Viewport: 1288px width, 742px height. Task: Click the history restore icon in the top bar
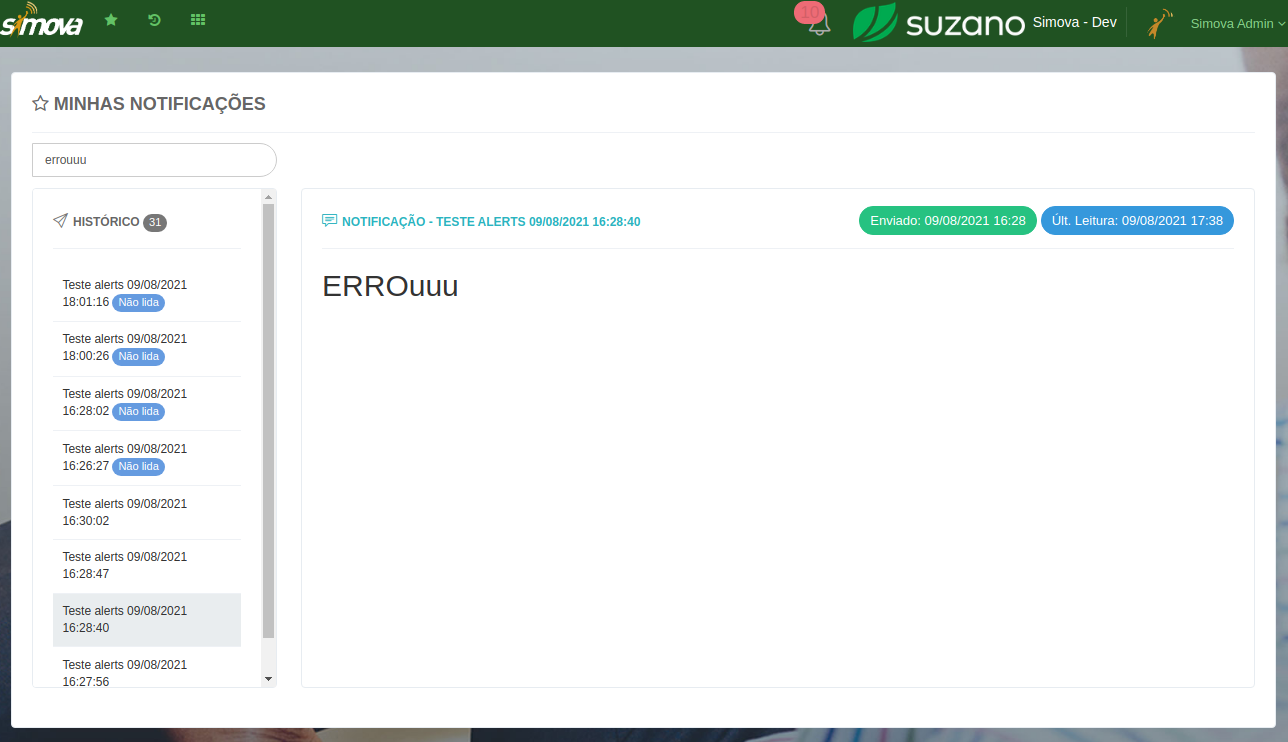click(x=153, y=19)
